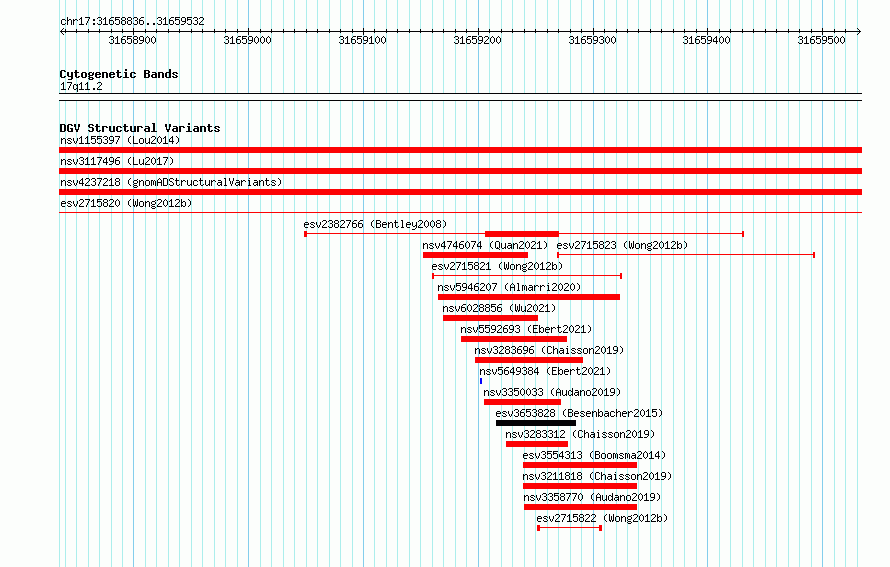
Task: Click the red bar for esv3554313
Action: click(x=580, y=465)
